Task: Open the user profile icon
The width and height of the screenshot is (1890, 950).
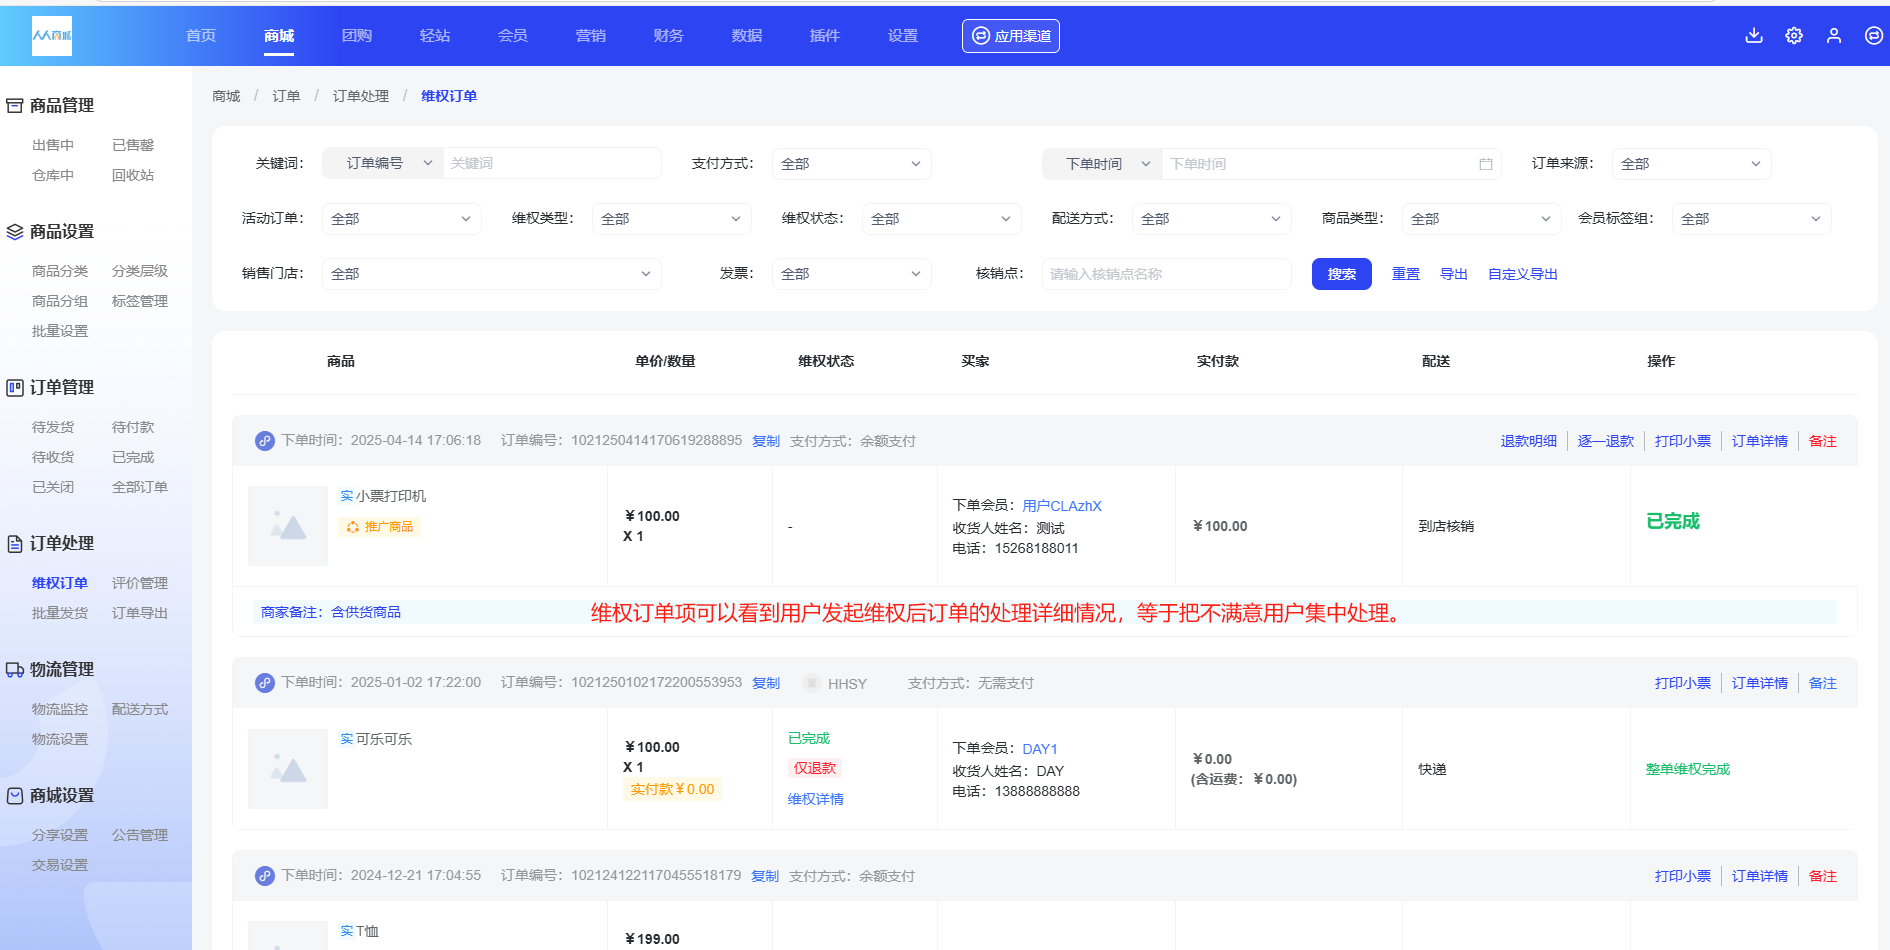Action: pos(1834,36)
